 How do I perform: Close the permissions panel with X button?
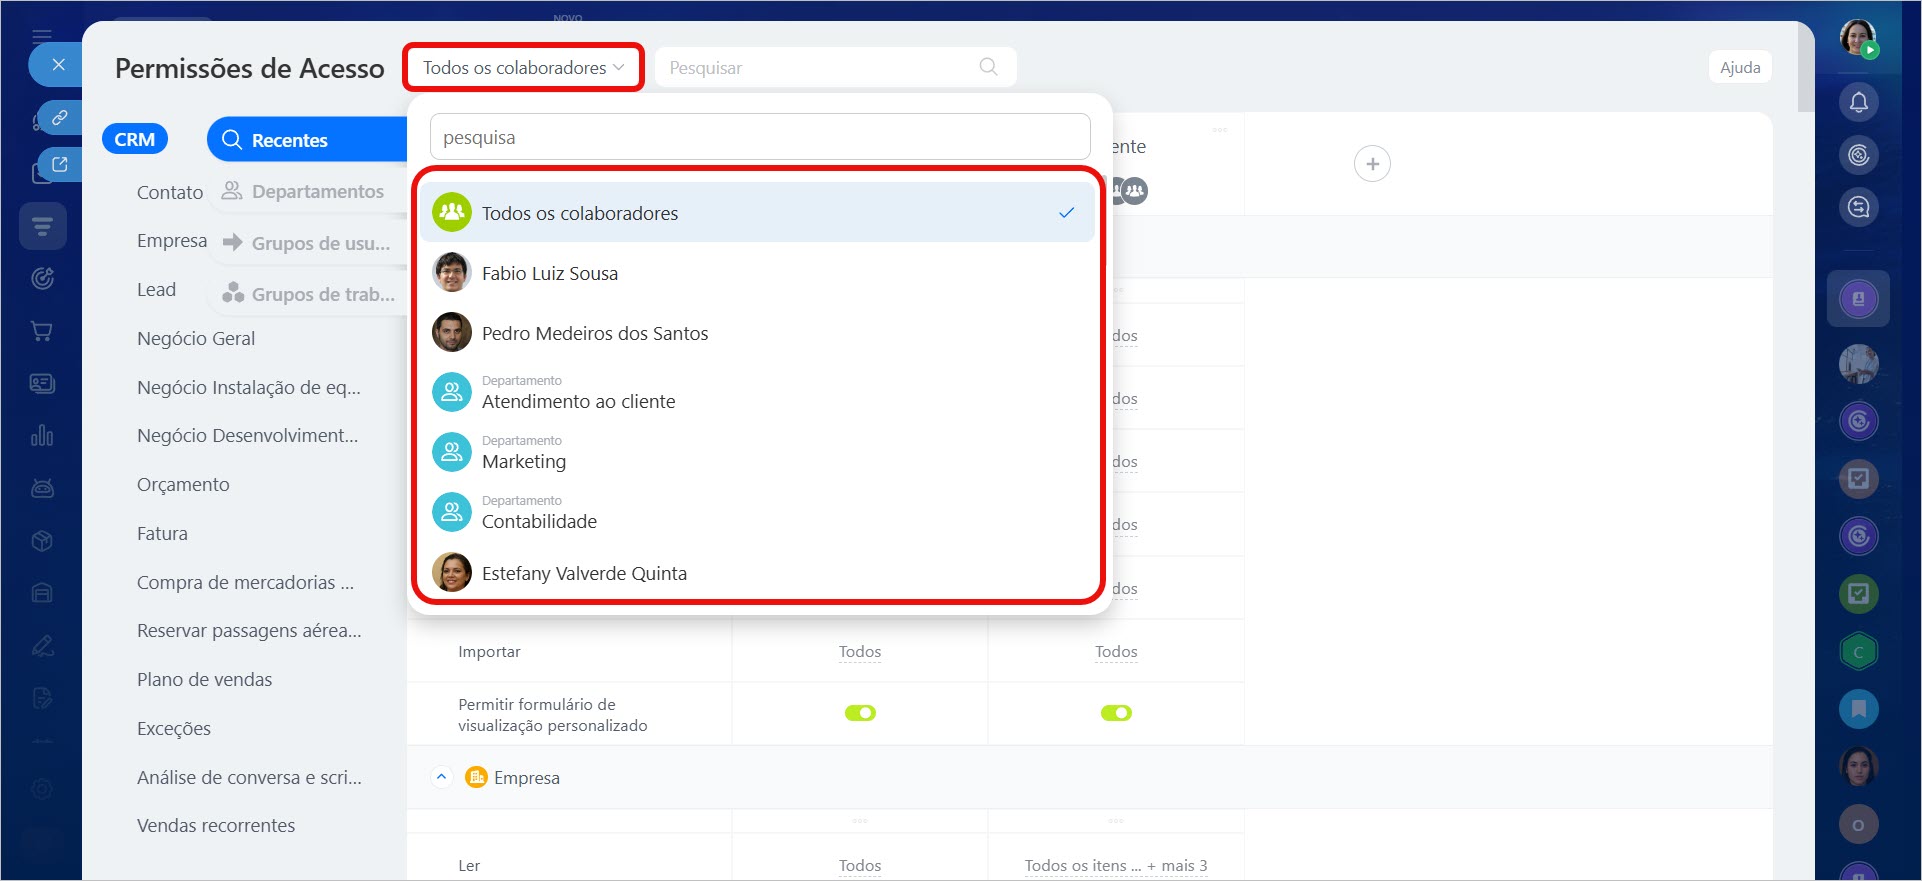pos(58,65)
